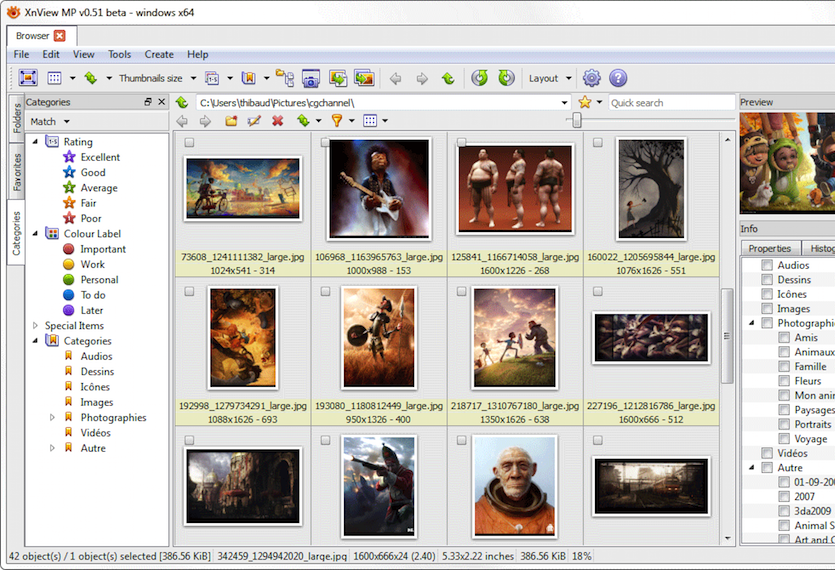Open the Edit menu

51,54
